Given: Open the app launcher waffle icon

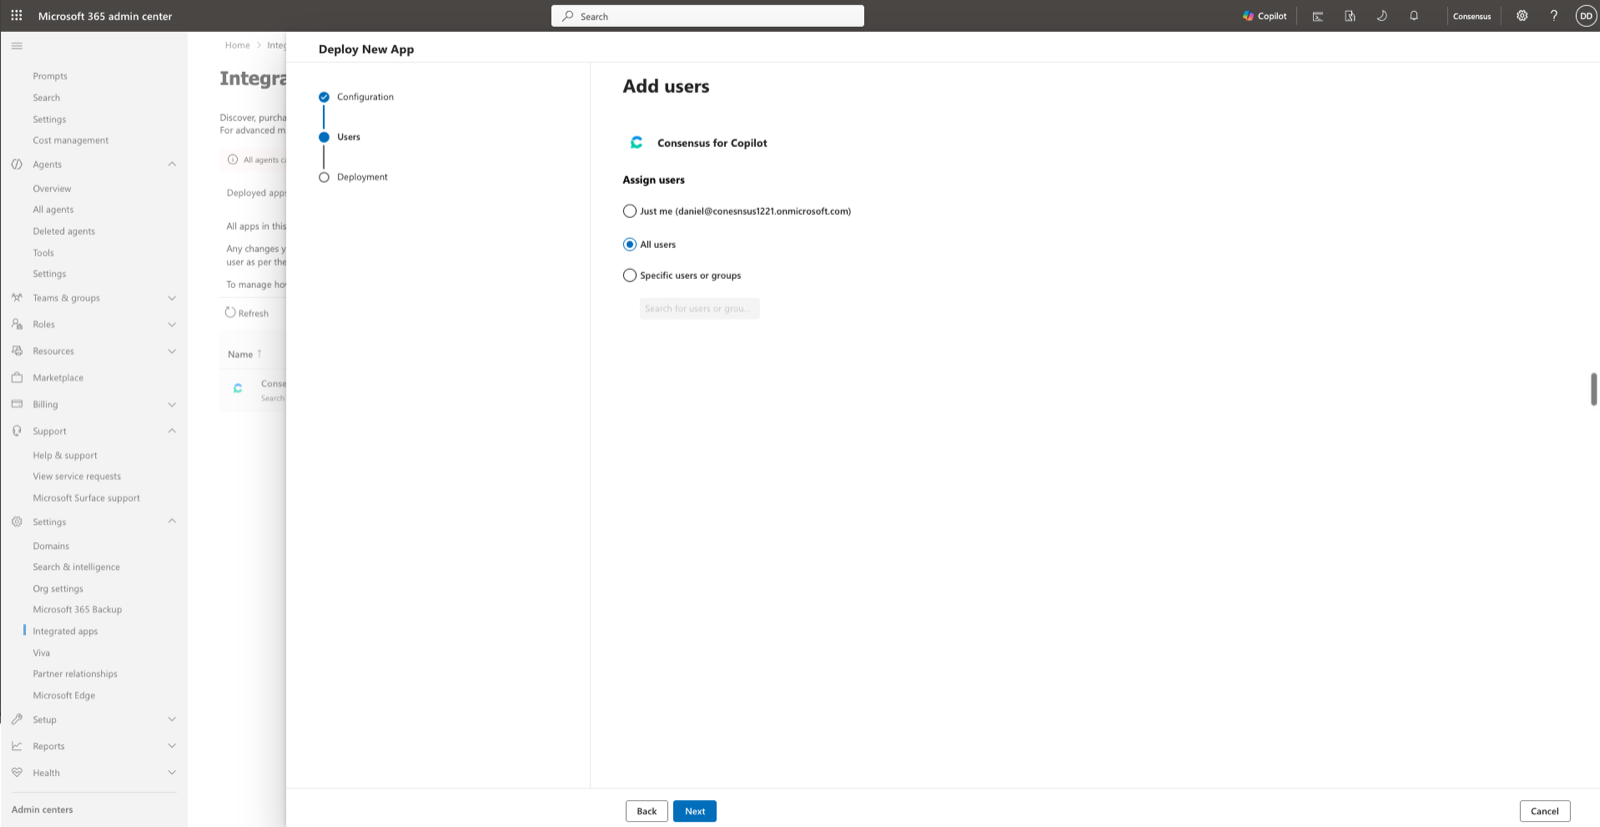Looking at the screenshot, I should [x=16, y=16].
